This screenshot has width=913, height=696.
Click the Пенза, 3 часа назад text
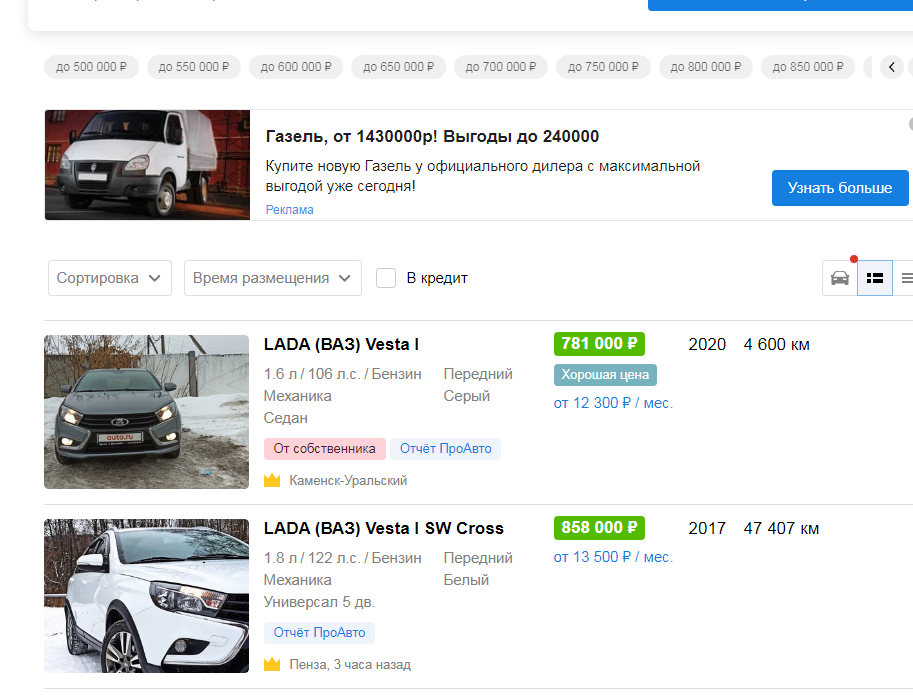coord(350,665)
